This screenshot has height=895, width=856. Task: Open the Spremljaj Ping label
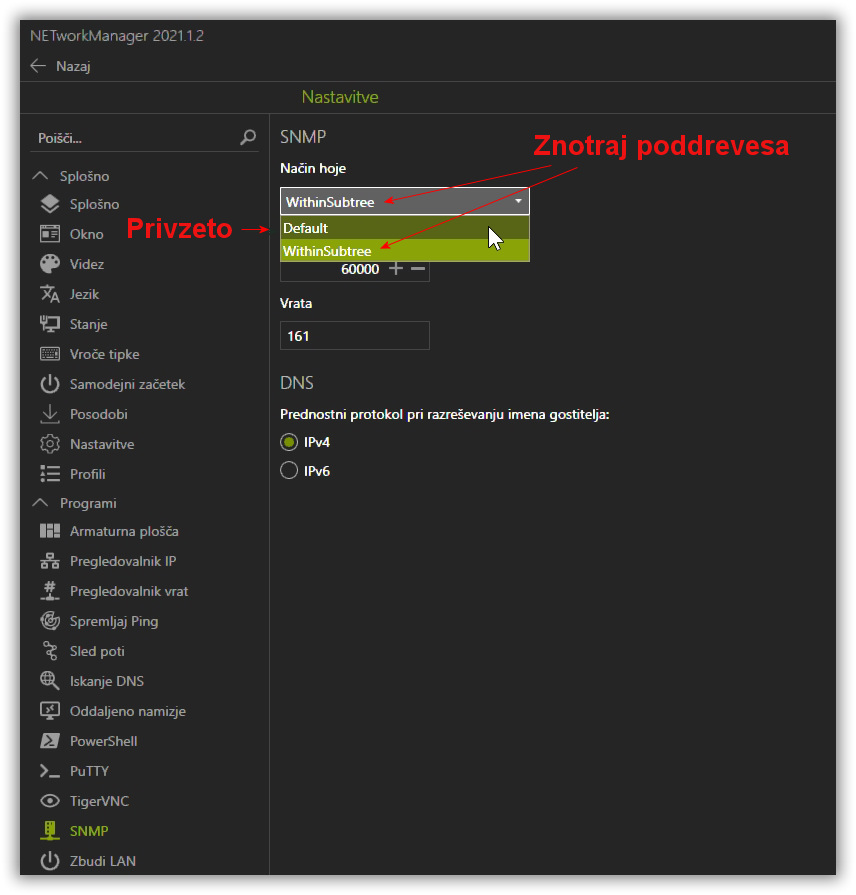(x=114, y=622)
